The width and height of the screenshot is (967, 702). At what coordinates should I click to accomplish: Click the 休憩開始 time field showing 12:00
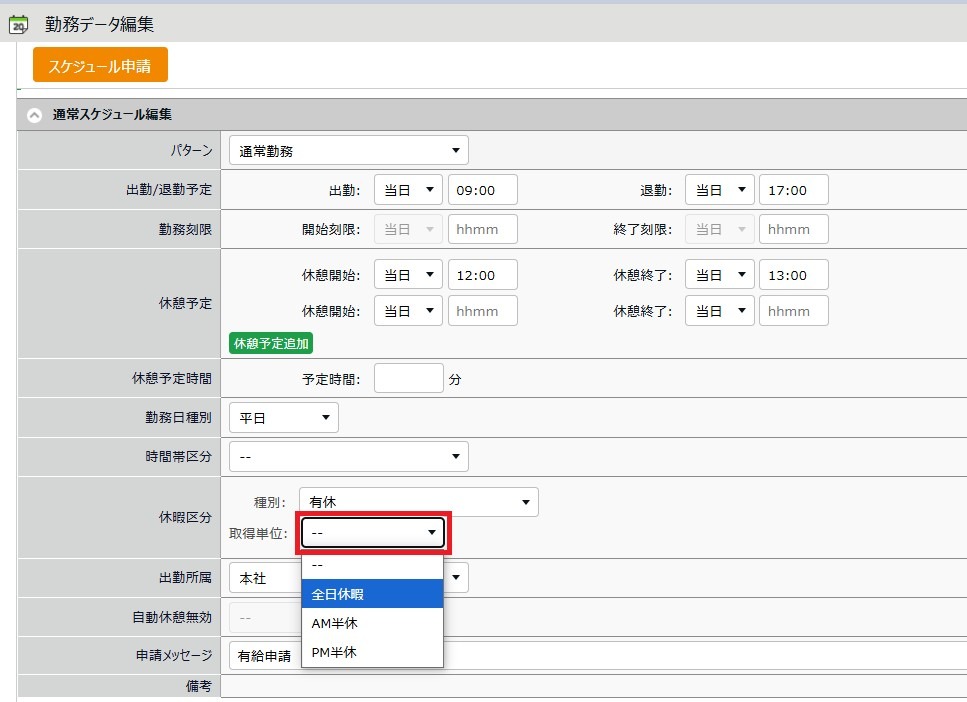click(482, 275)
